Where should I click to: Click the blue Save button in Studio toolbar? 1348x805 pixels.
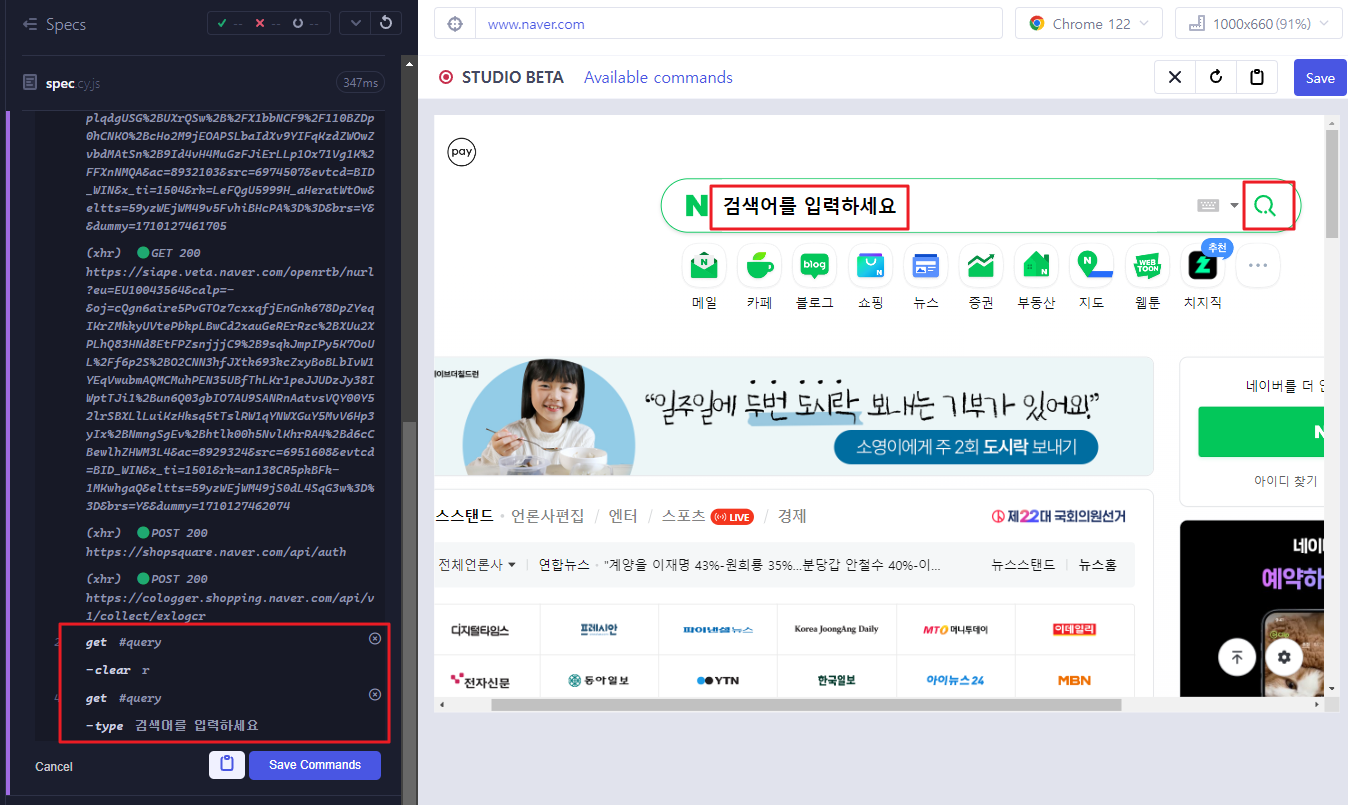tap(1320, 78)
